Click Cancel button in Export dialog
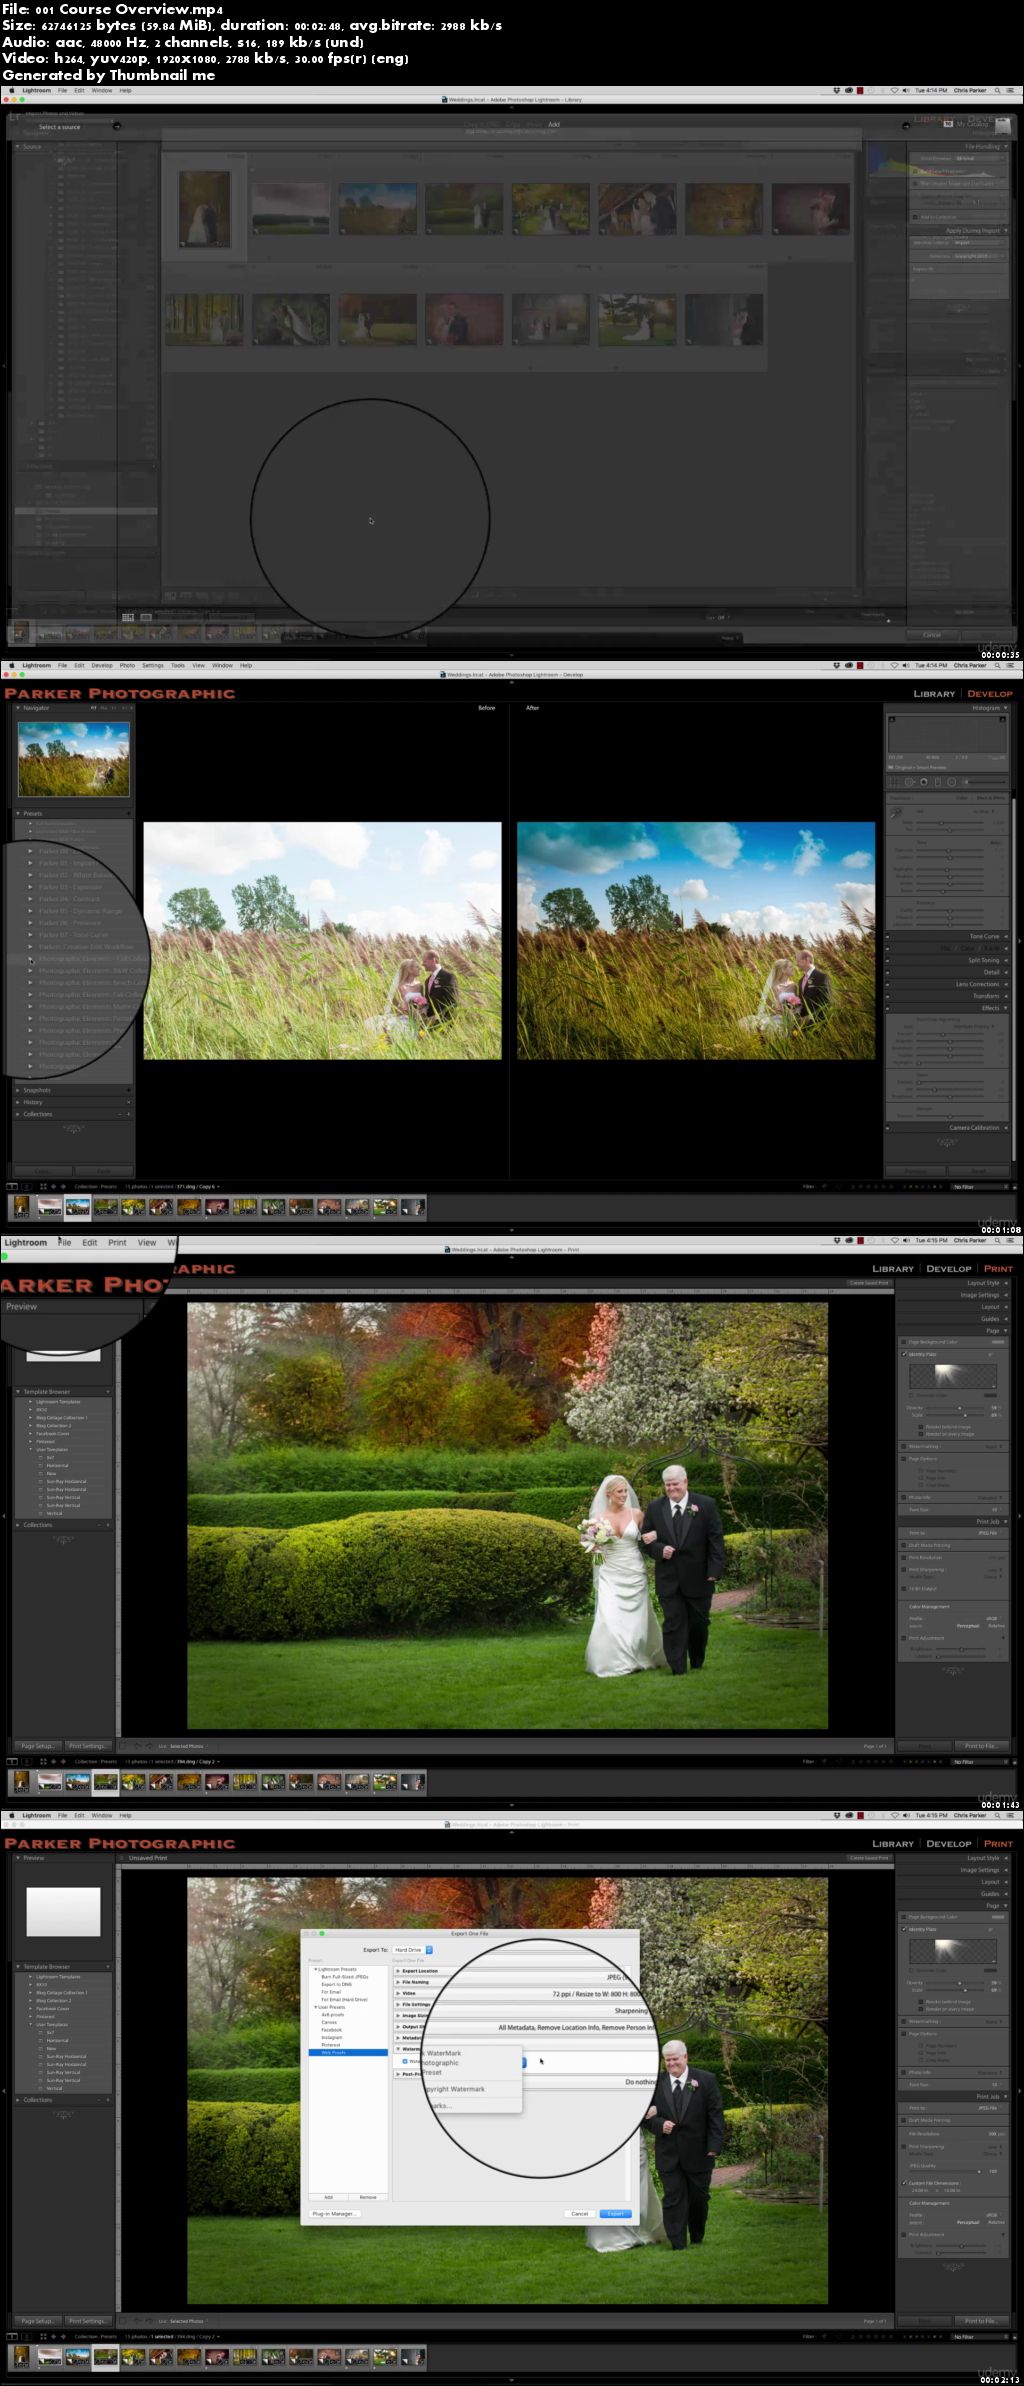 tap(580, 2214)
